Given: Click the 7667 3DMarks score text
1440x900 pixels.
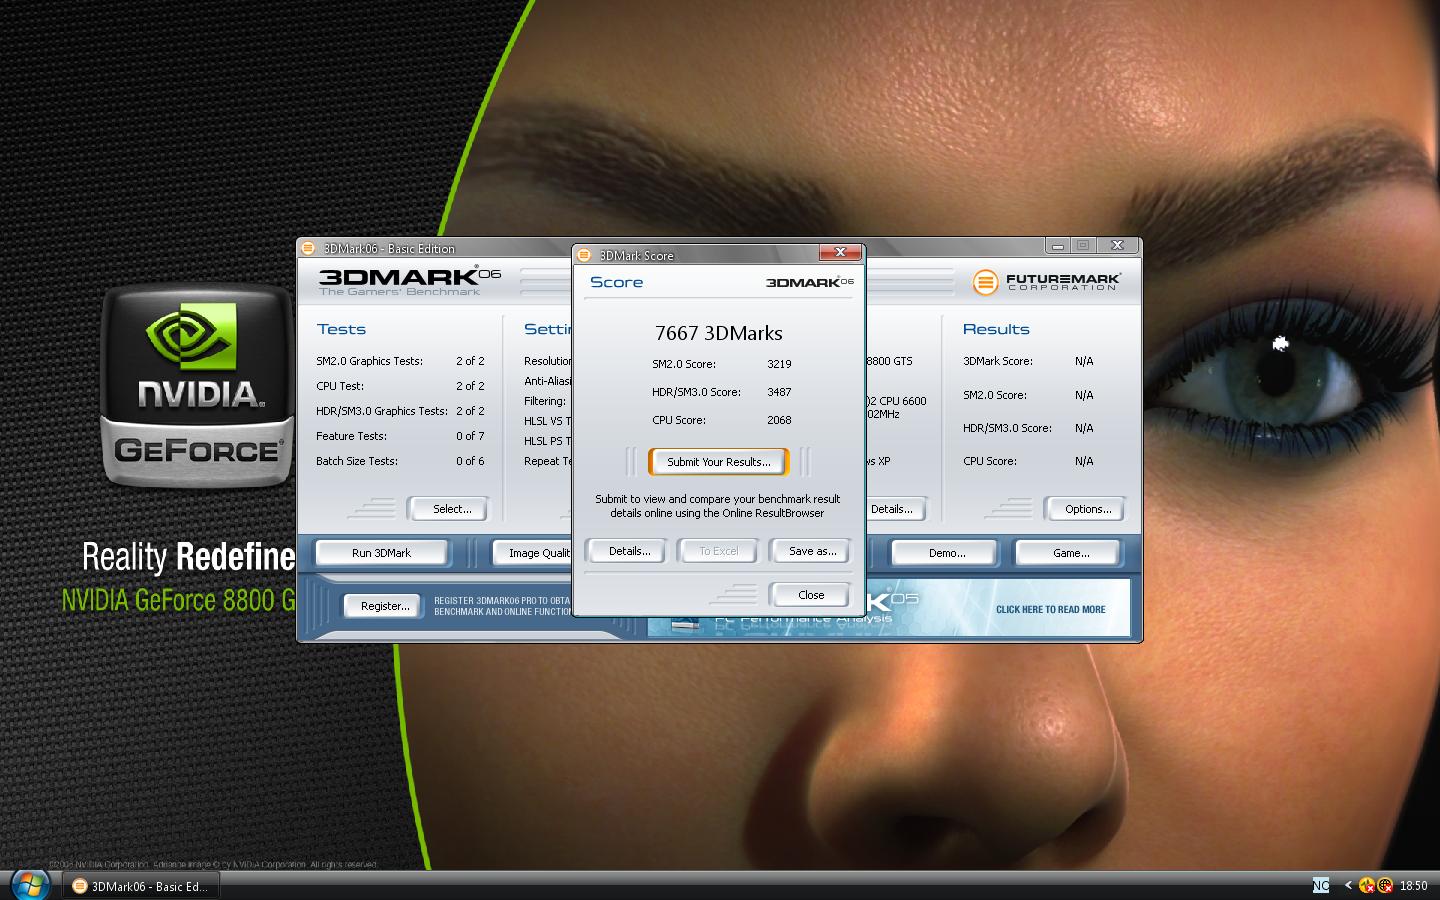Looking at the screenshot, I should (718, 333).
